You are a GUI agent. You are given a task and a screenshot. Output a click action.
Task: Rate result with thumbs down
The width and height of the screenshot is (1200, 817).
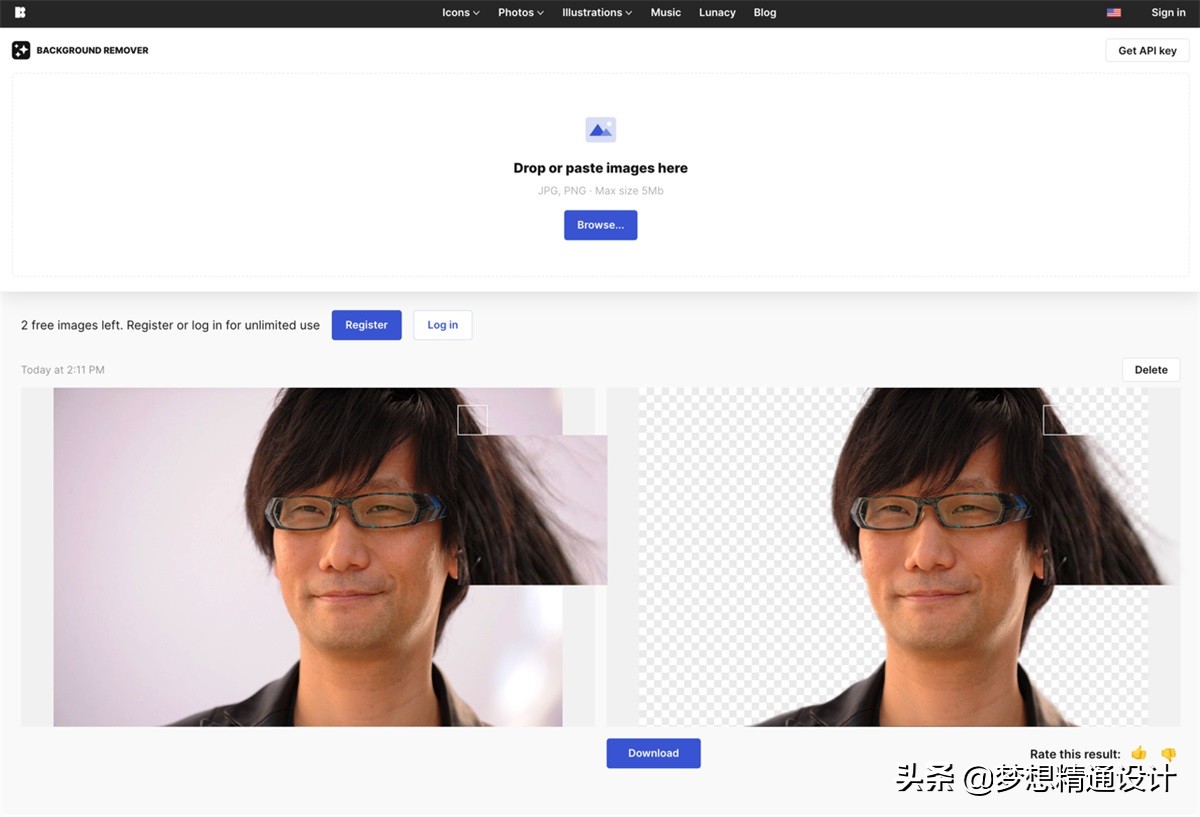1168,754
